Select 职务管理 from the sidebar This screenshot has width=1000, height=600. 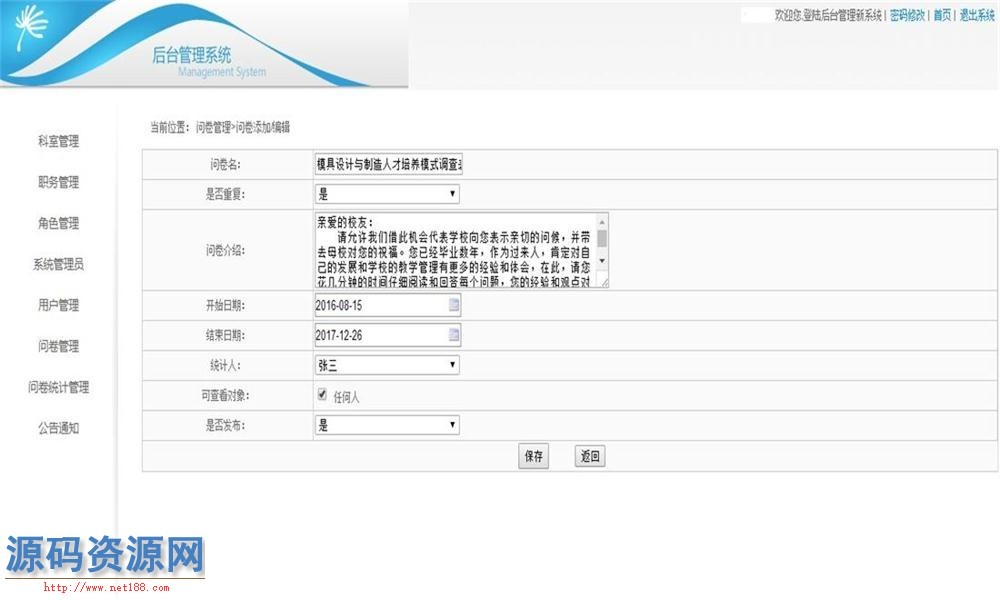click(58, 182)
